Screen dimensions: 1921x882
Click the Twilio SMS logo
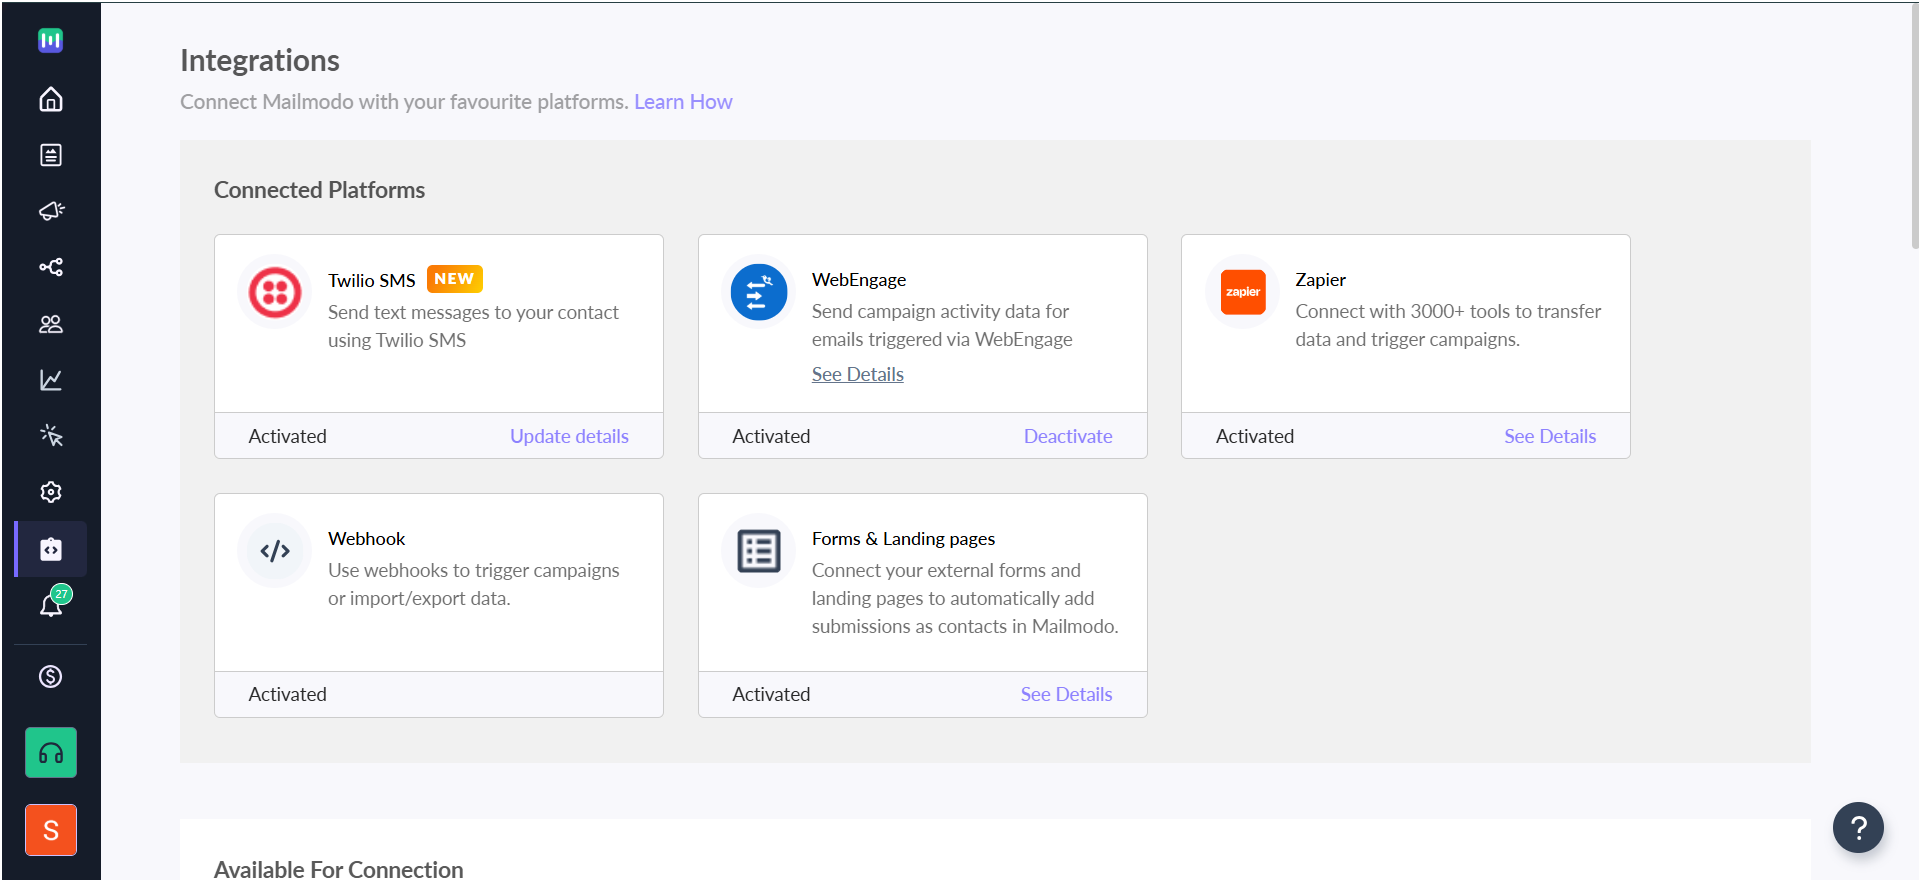[275, 293]
